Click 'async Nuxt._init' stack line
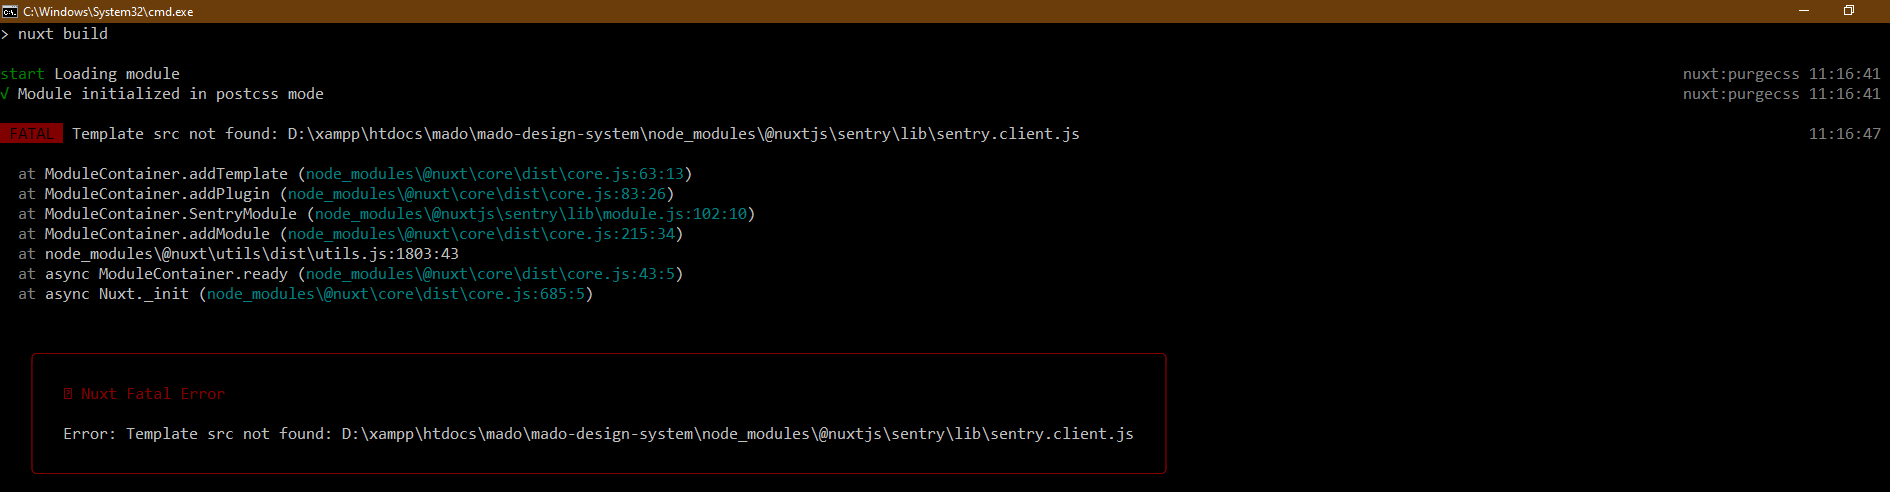Screen dimensions: 1890x492 pyautogui.click(x=305, y=294)
